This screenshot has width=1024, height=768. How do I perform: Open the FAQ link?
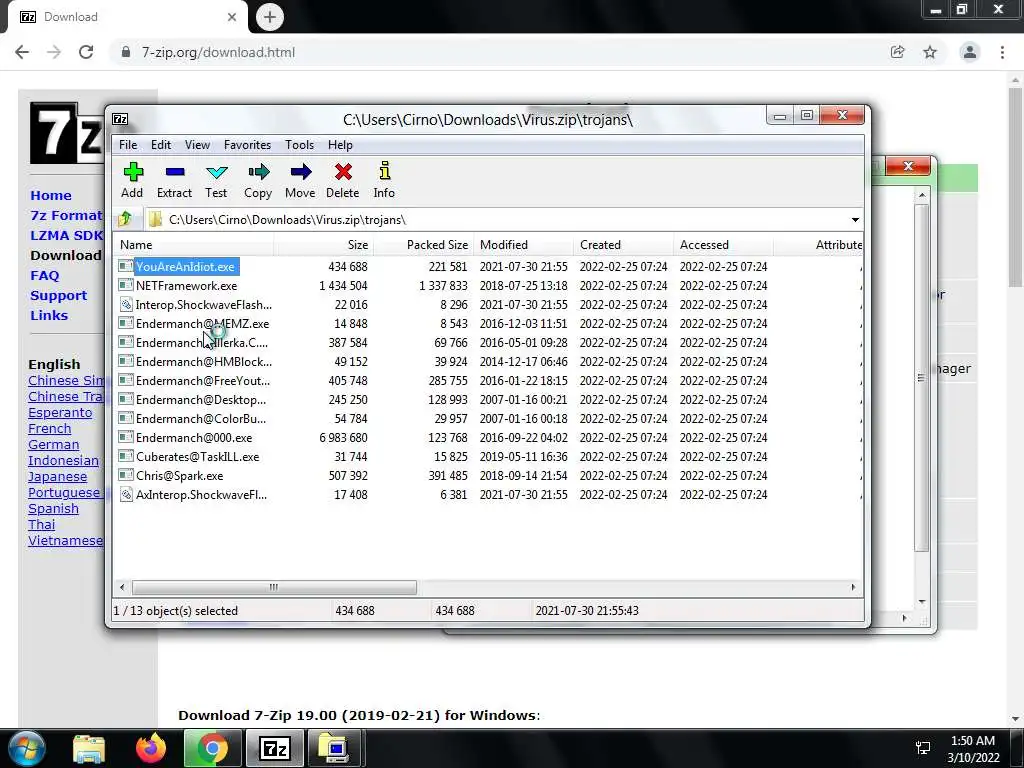click(x=44, y=276)
